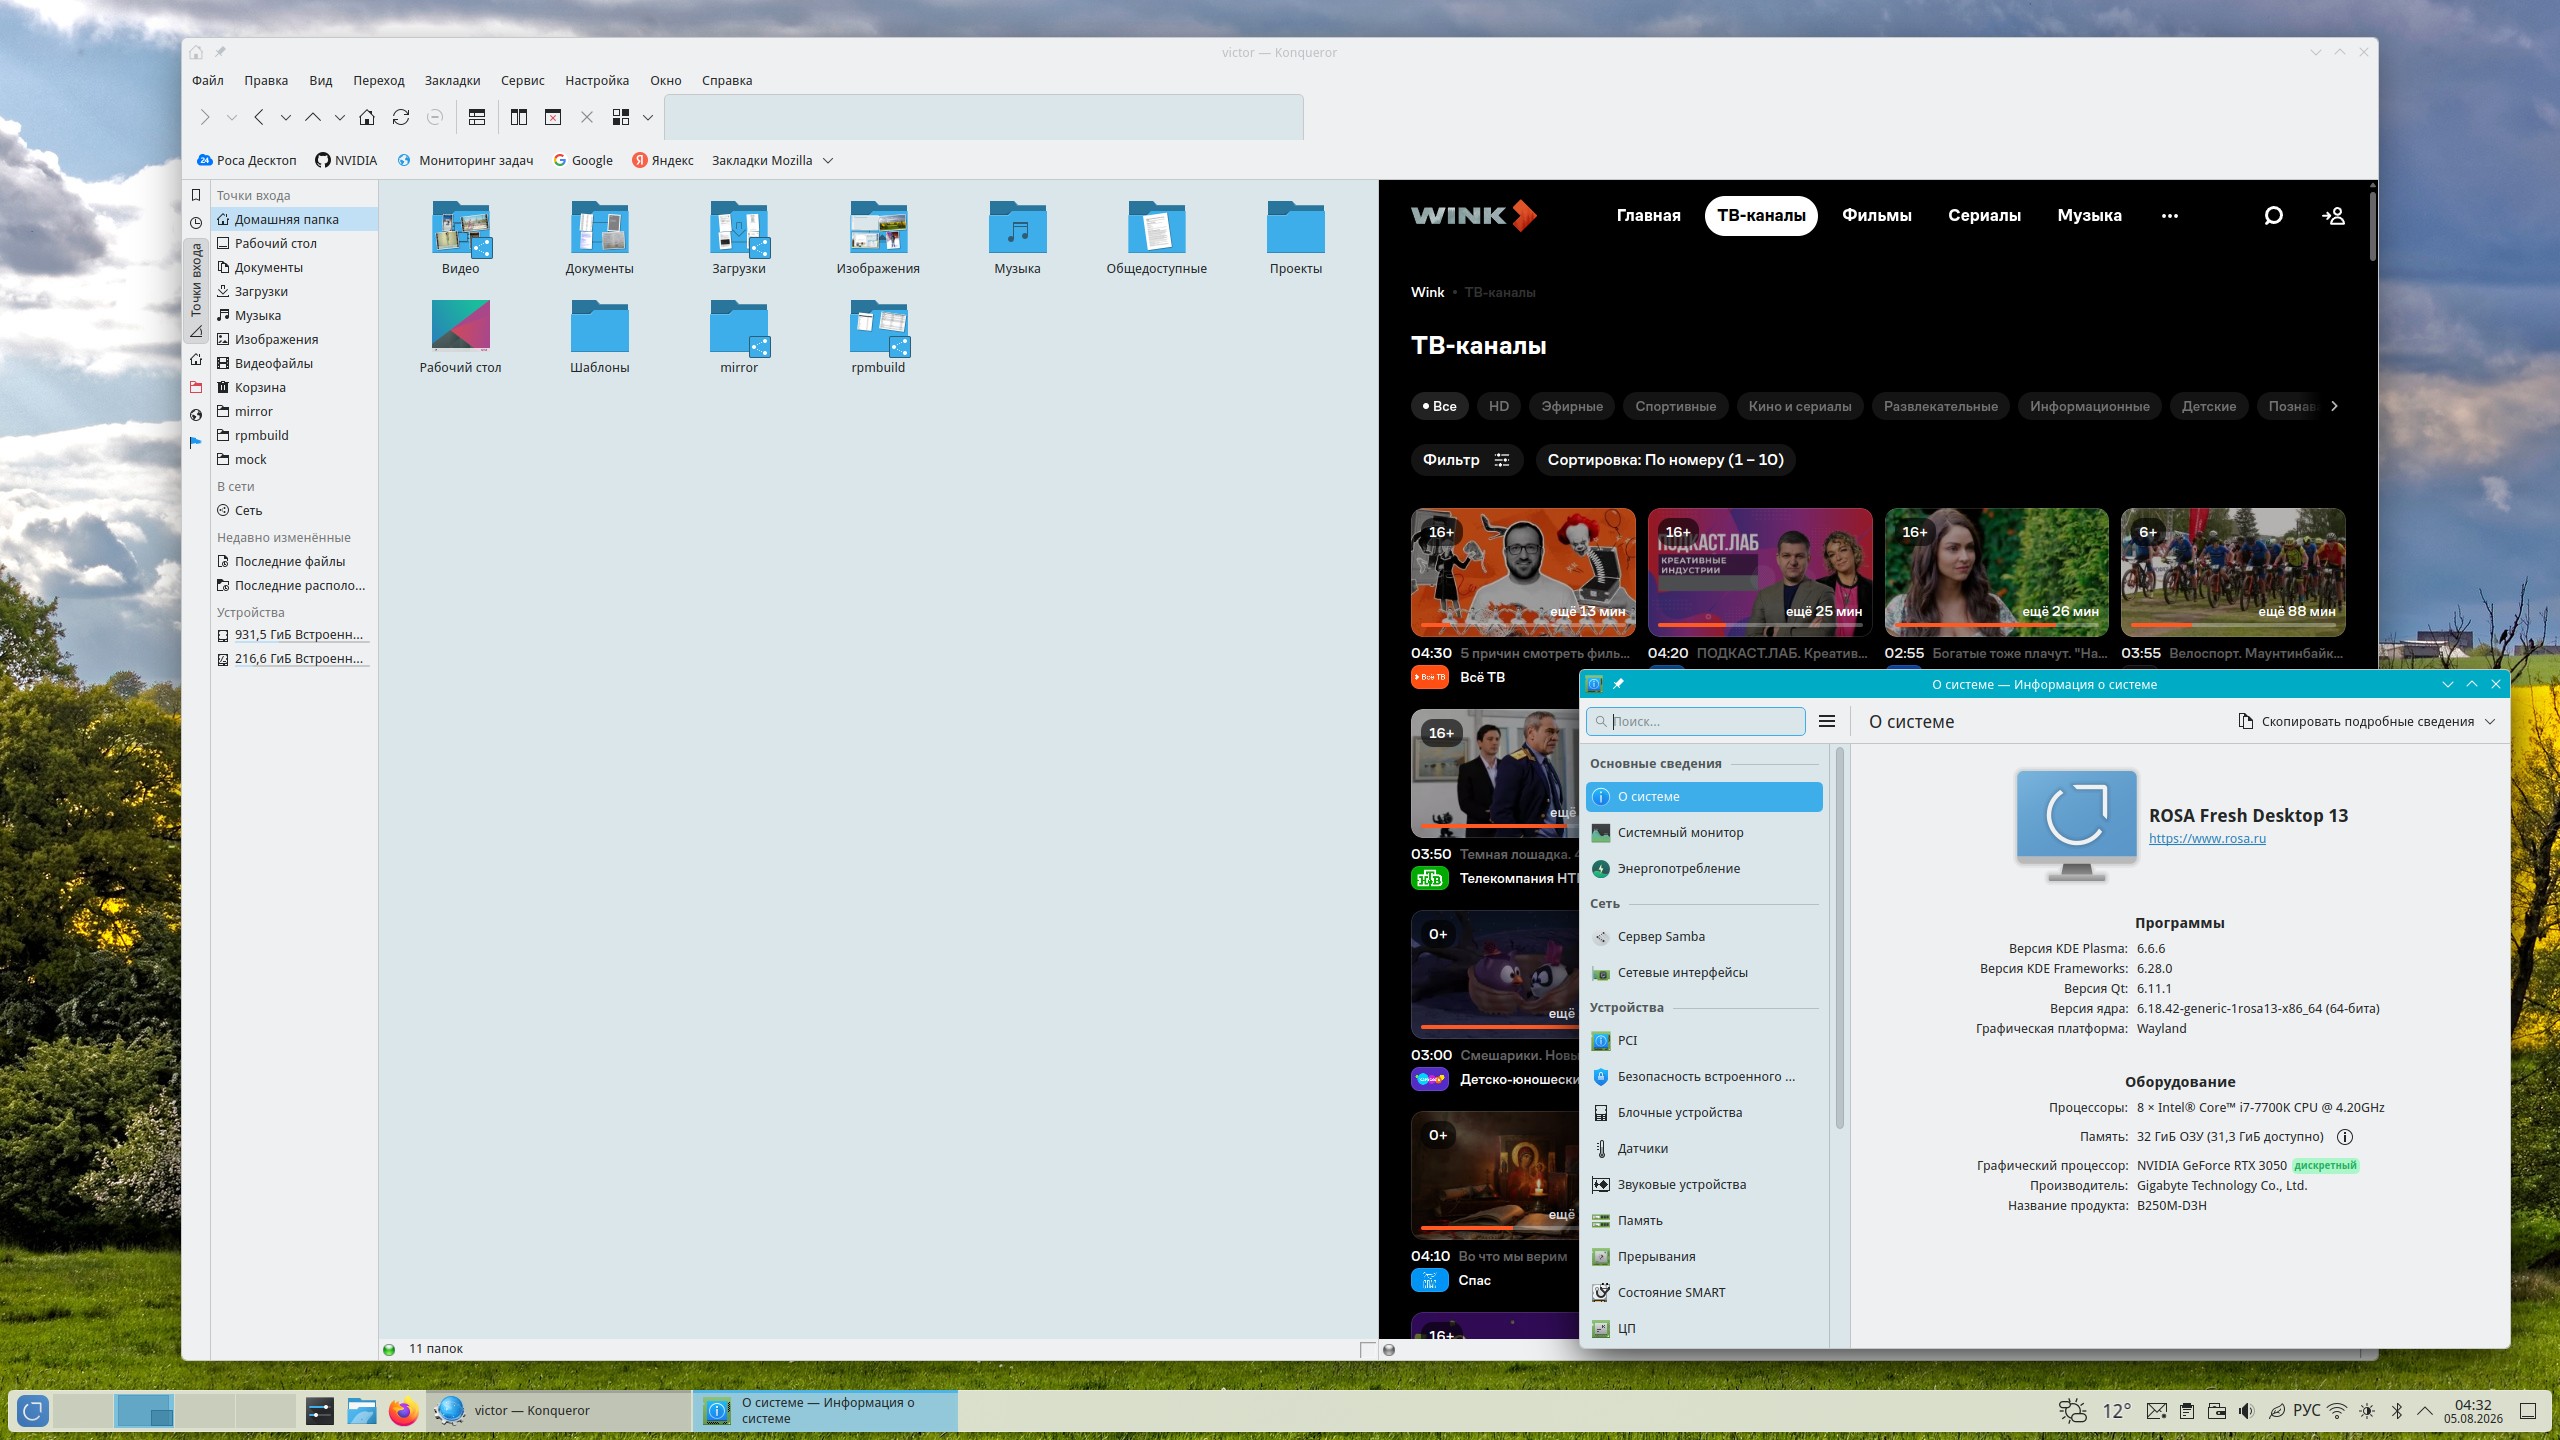Expand the Скопировать подробные сведения arrow
The image size is (2560, 1440).
2490,722
